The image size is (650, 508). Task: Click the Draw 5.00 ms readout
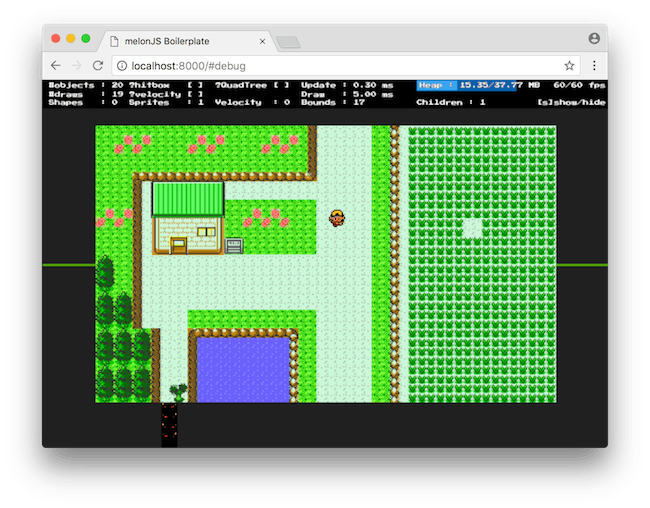click(x=347, y=94)
